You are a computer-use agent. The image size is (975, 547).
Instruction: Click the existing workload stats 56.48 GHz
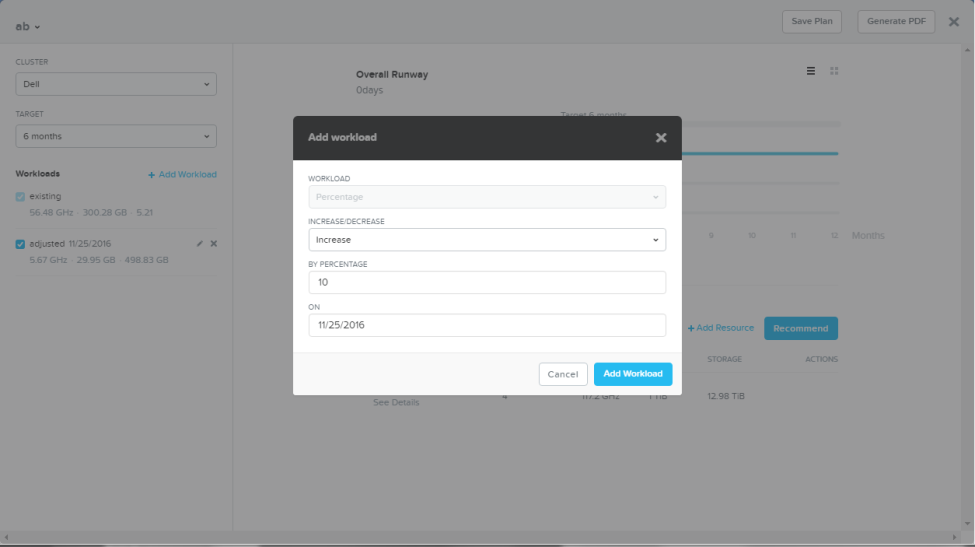point(51,213)
